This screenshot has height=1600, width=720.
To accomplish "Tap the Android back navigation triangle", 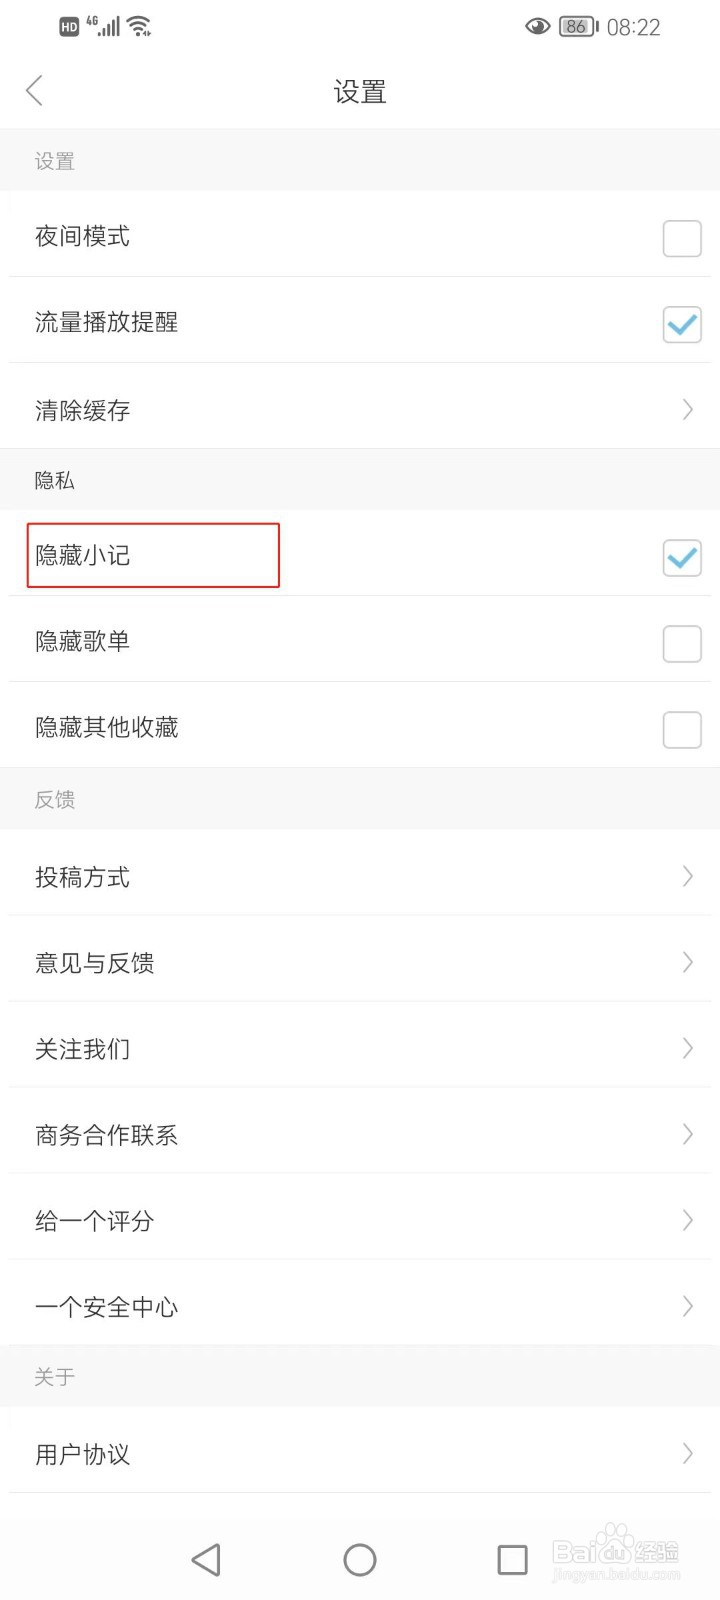I will tap(206, 1559).
